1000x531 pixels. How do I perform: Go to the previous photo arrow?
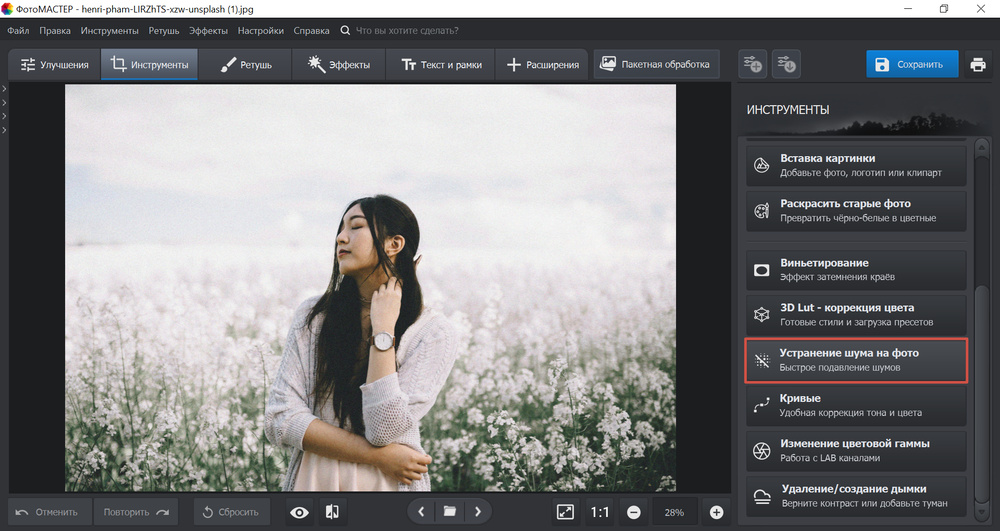click(x=421, y=512)
